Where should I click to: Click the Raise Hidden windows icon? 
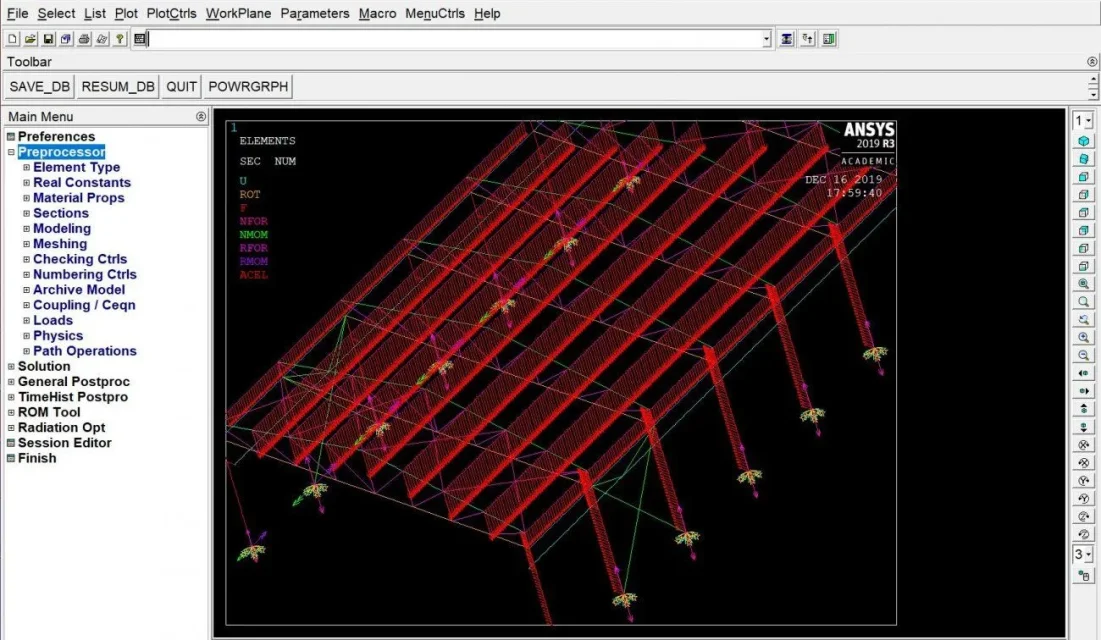(x=786, y=39)
